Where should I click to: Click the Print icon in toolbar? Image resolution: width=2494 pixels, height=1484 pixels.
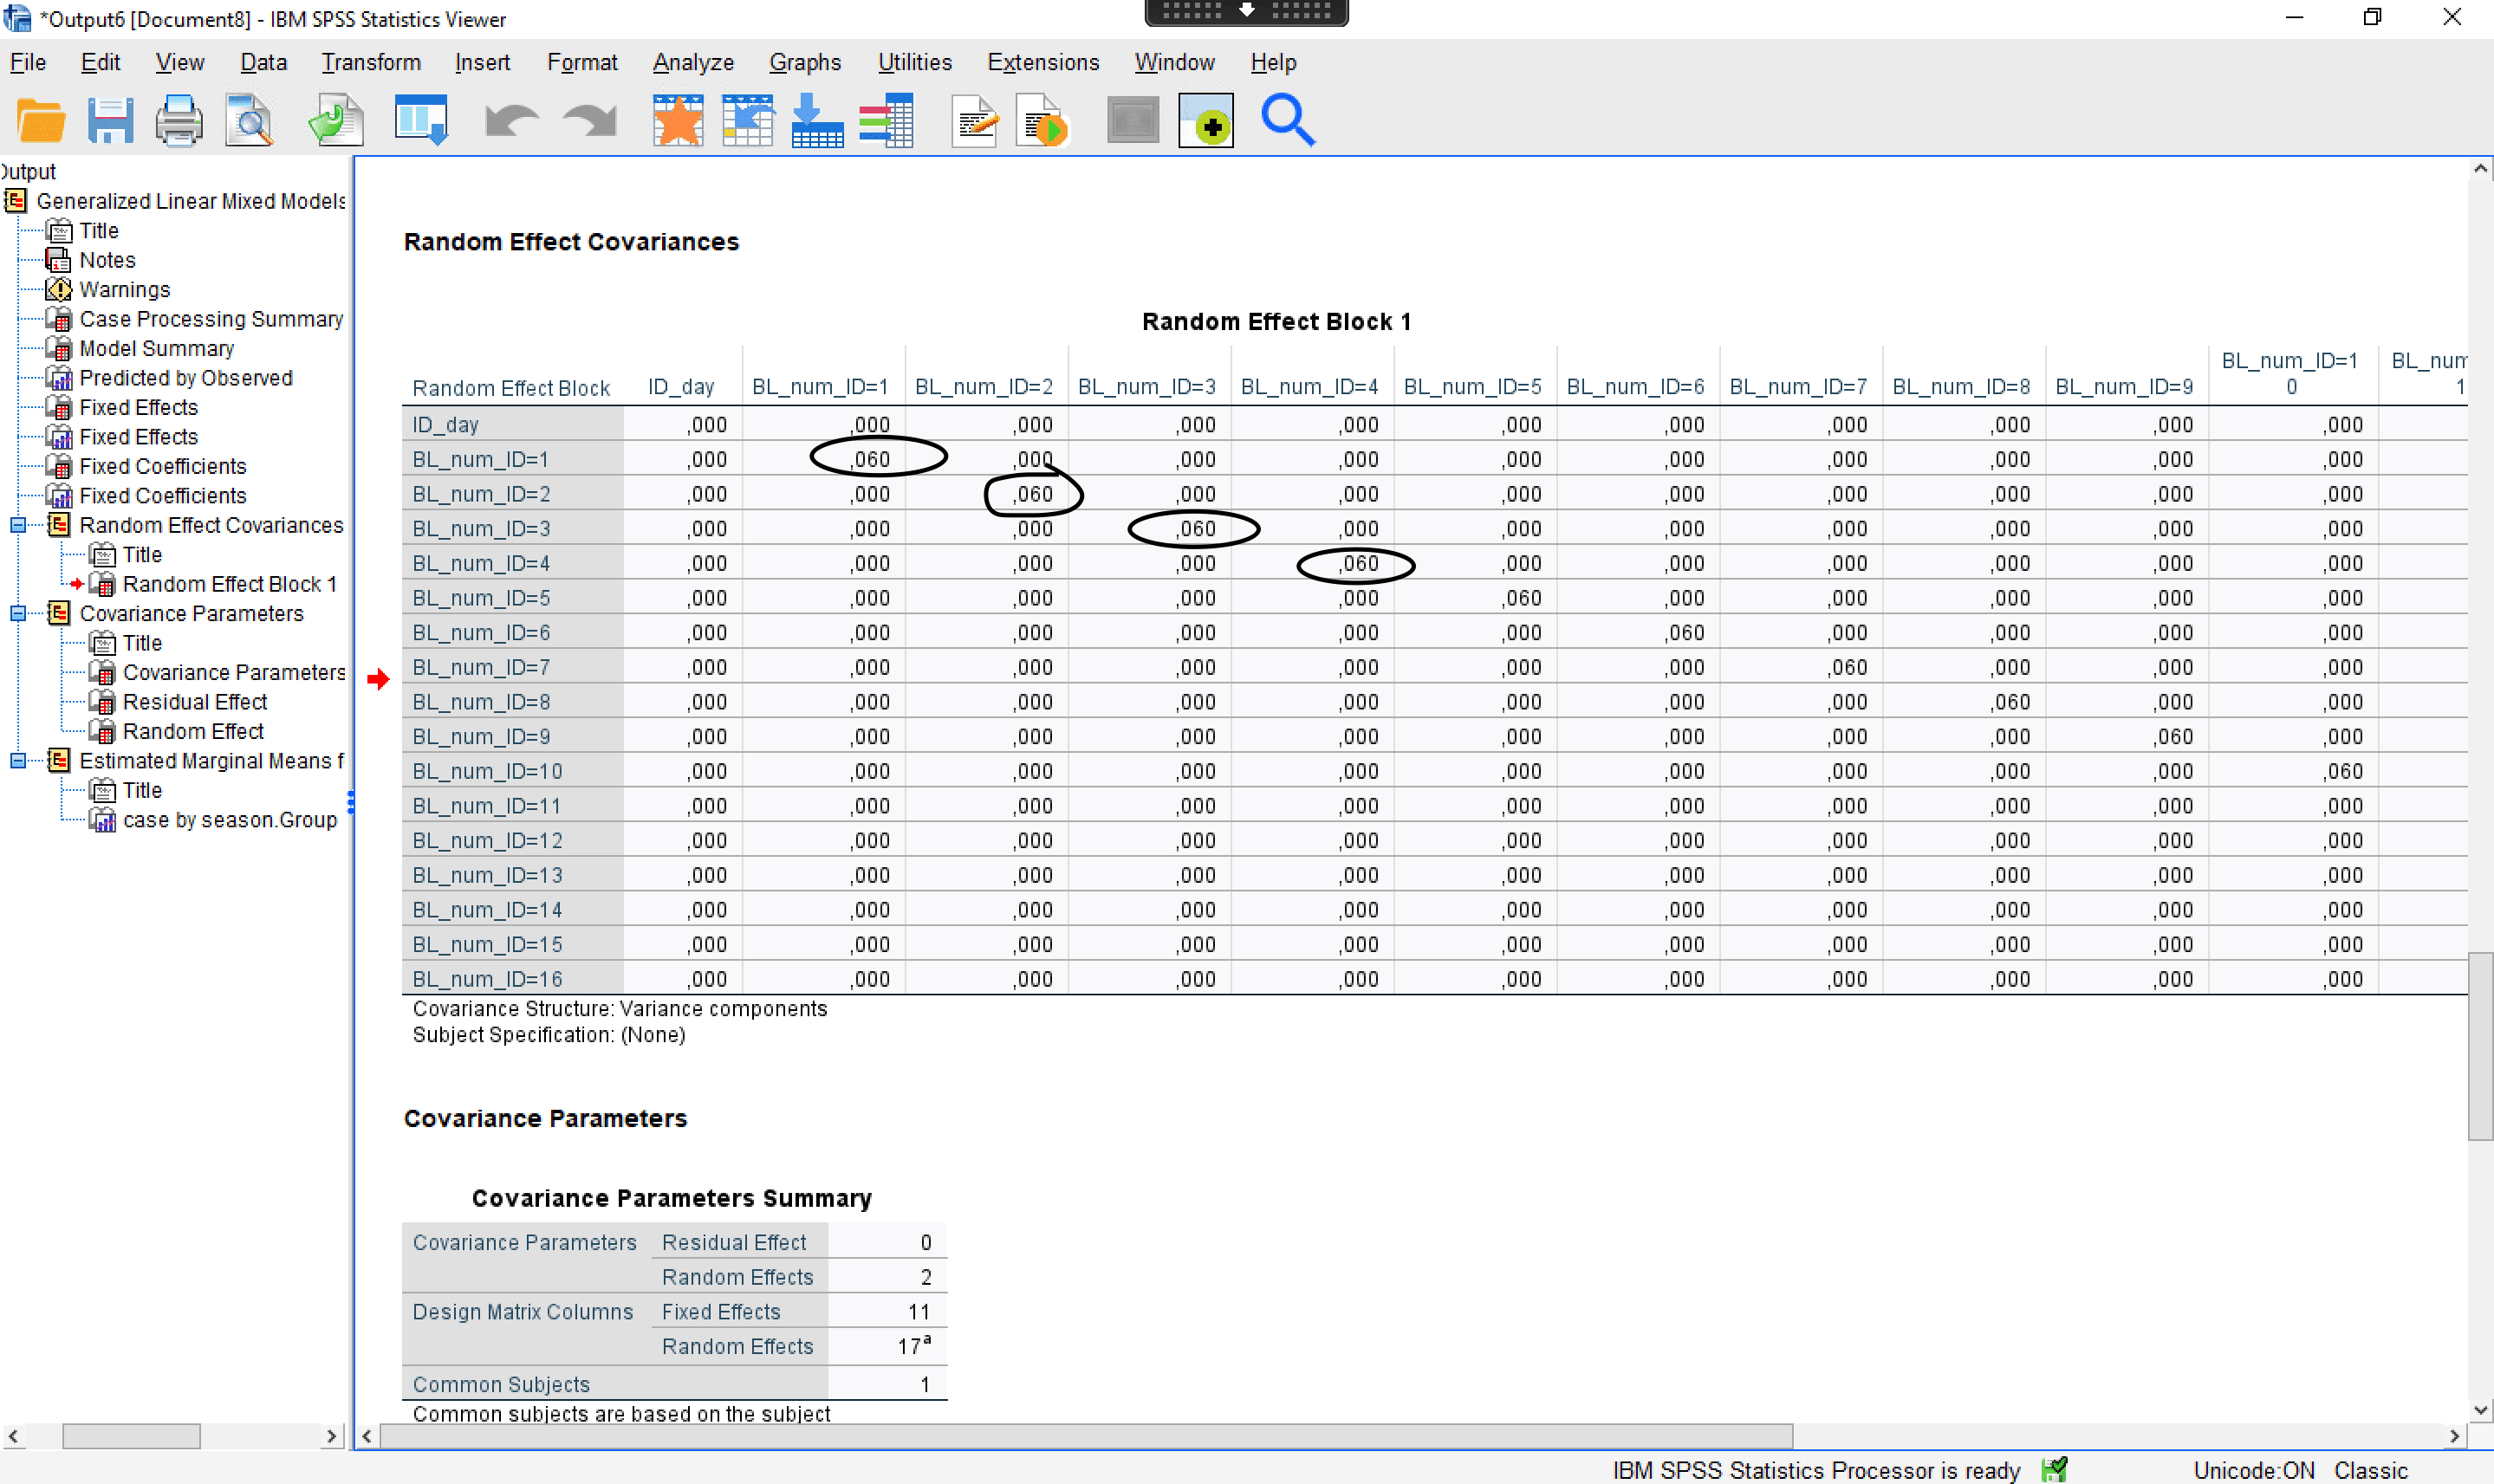[179, 119]
